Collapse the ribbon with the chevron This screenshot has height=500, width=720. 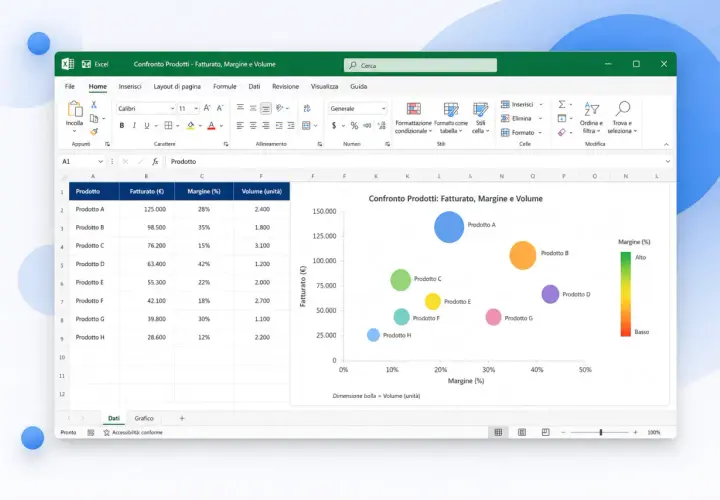[666, 145]
